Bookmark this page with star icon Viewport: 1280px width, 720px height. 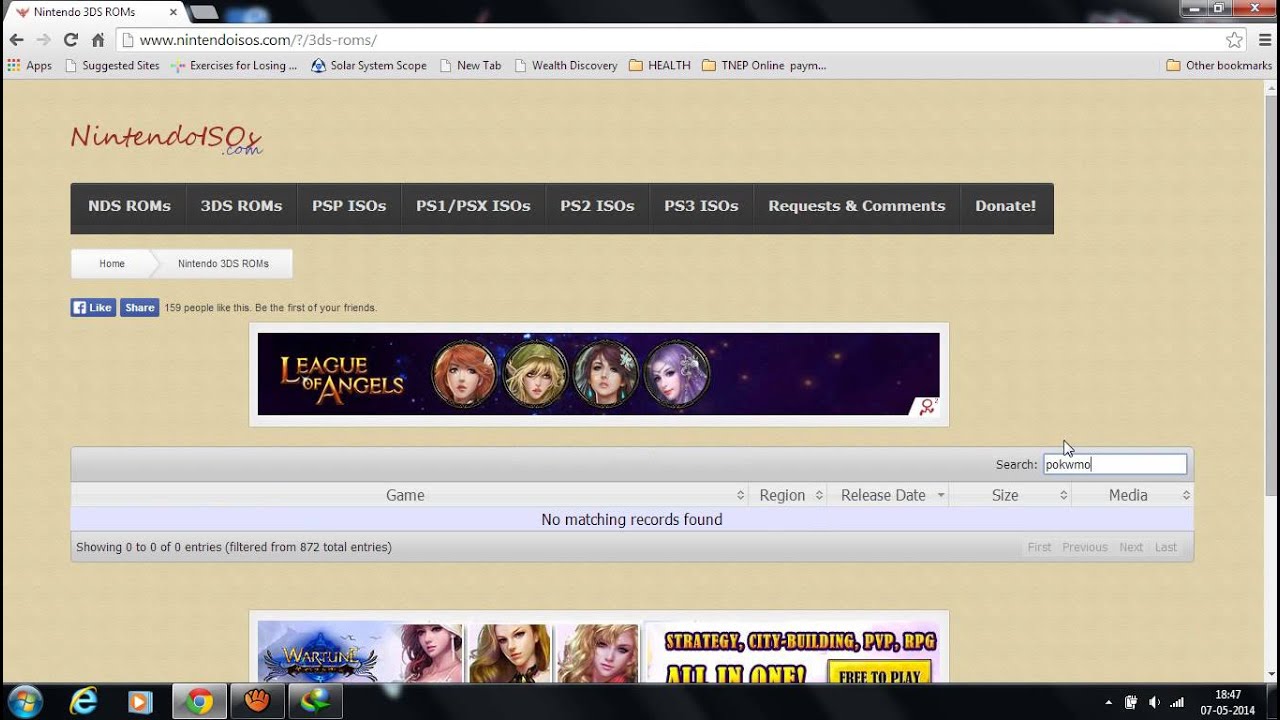tap(1234, 40)
